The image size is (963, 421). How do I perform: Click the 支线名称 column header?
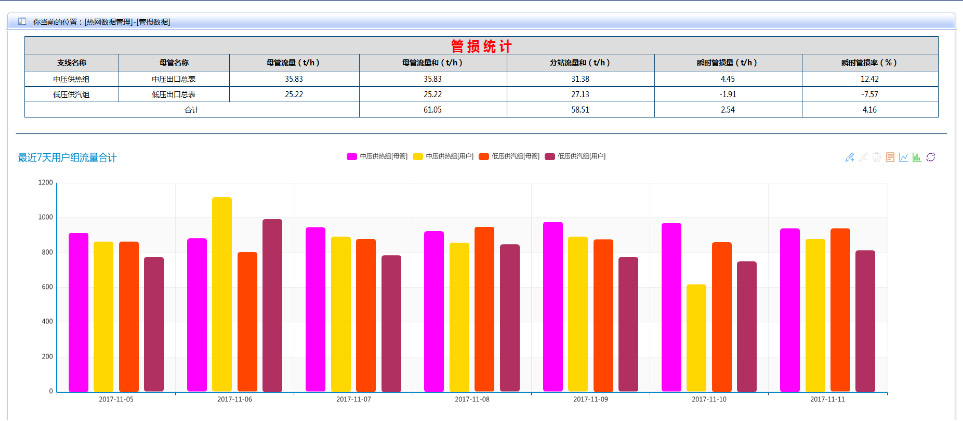coord(71,62)
